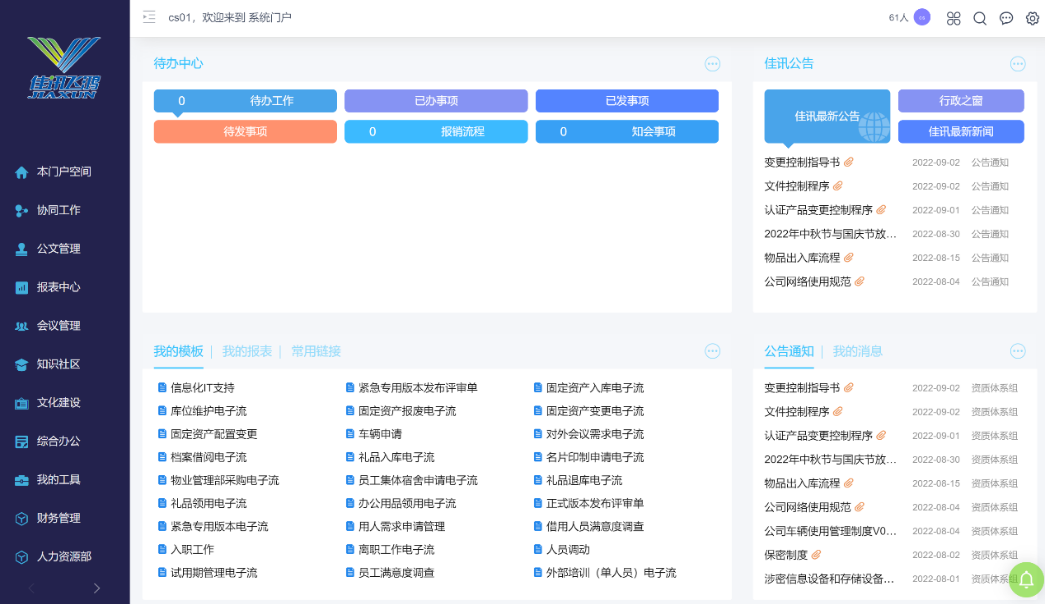The height and width of the screenshot is (604, 1045).
Task: Click the sidebar next page right arrow
Action: point(96,588)
